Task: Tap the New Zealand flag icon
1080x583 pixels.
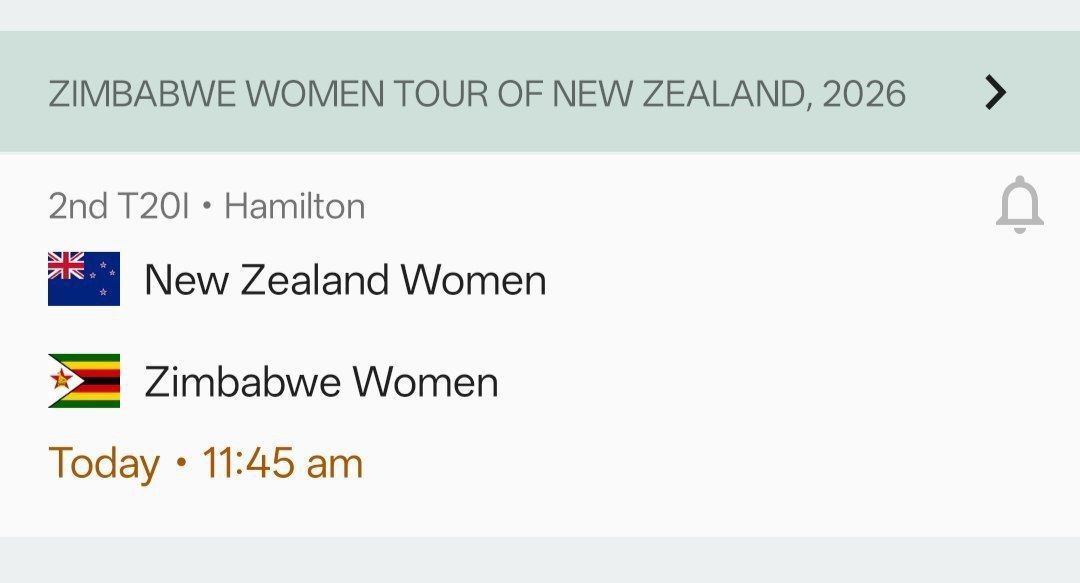Action: coord(84,279)
